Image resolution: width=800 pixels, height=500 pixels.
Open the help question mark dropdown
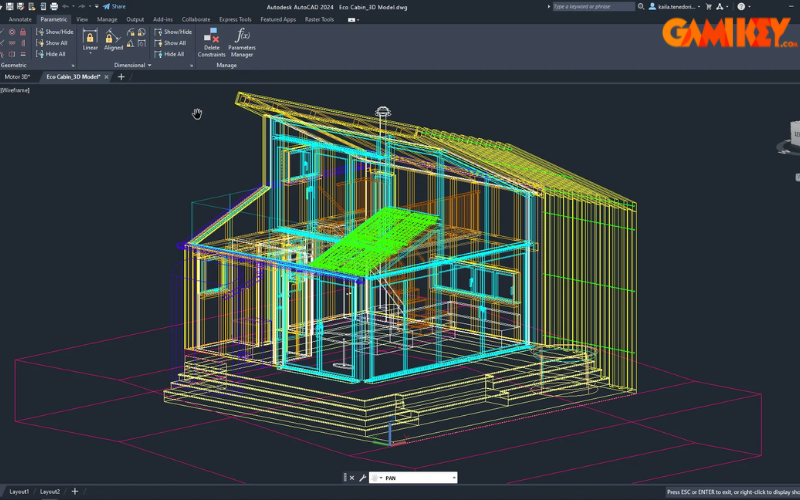coord(745,6)
